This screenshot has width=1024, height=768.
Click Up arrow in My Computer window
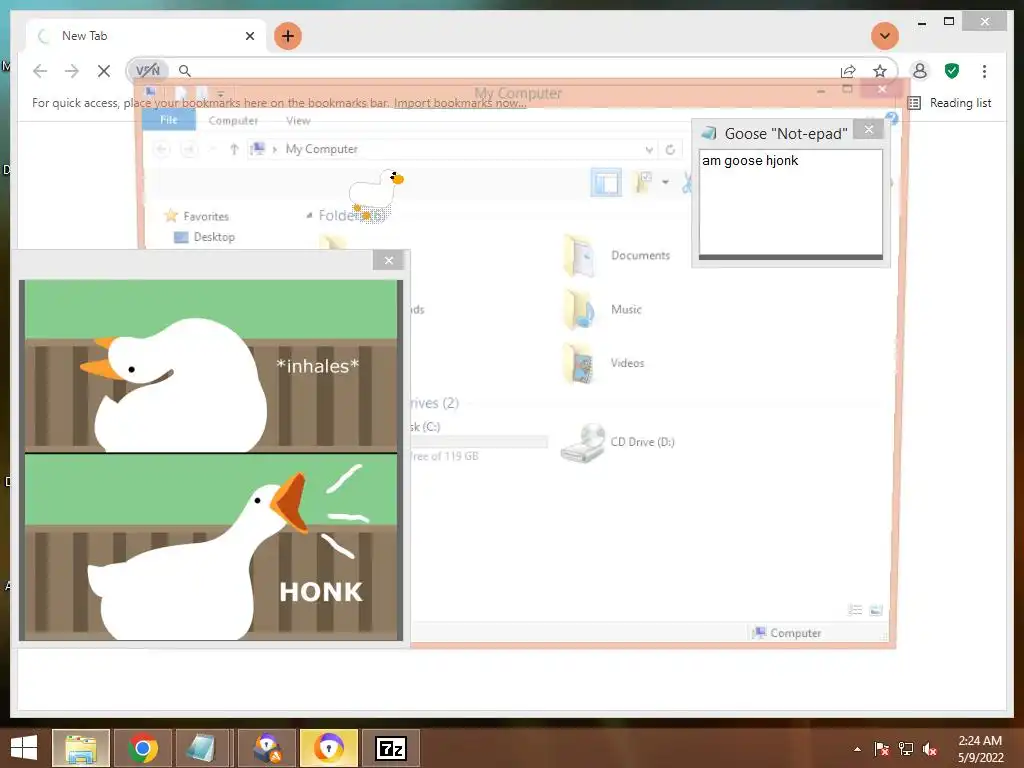pyautogui.click(x=234, y=150)
